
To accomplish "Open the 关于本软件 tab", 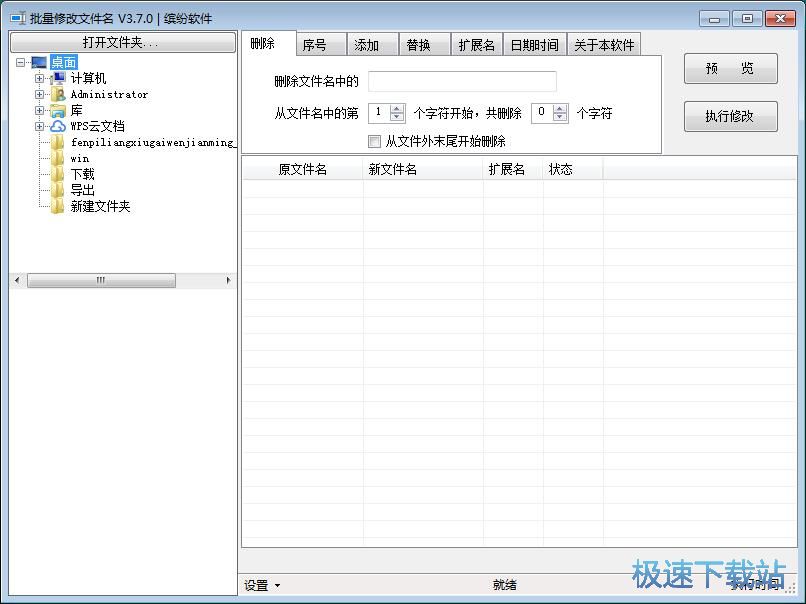I will [x=604, y=45].
